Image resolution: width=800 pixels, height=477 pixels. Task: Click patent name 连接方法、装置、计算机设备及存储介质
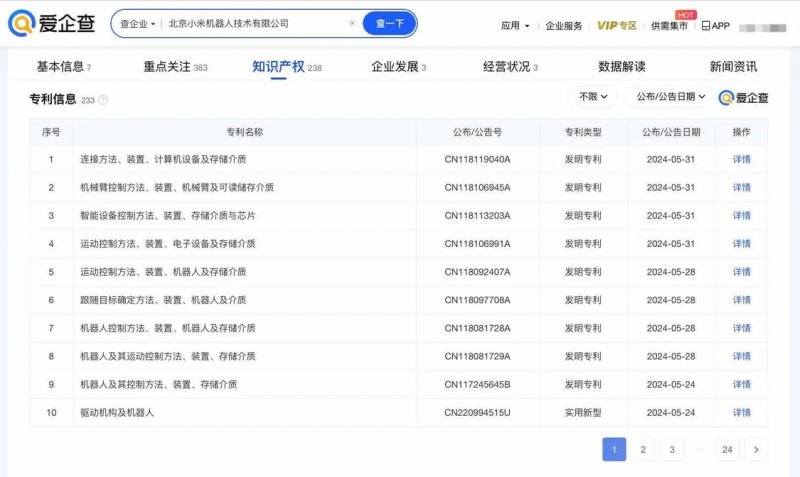(163, 159)
